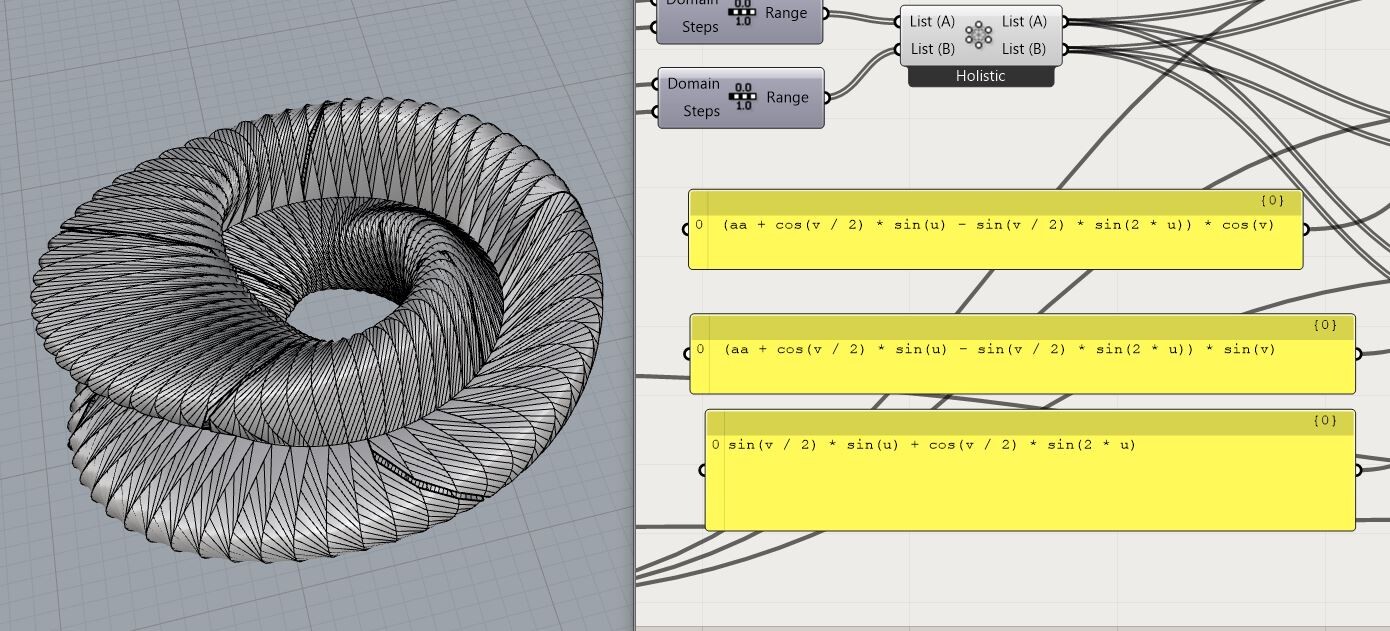
Task: Click the Range output grip of the lower component
Action: coord(826,97)
